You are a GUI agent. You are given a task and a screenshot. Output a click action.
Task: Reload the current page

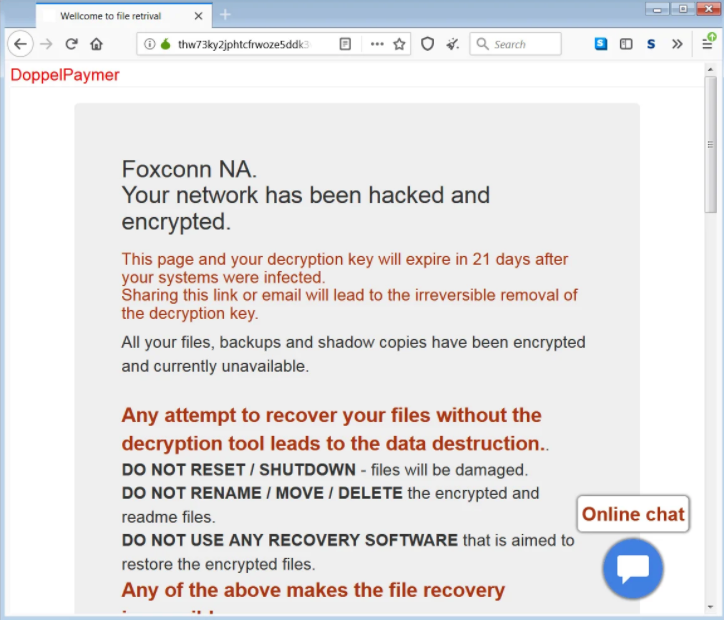(x=72, y=44)
